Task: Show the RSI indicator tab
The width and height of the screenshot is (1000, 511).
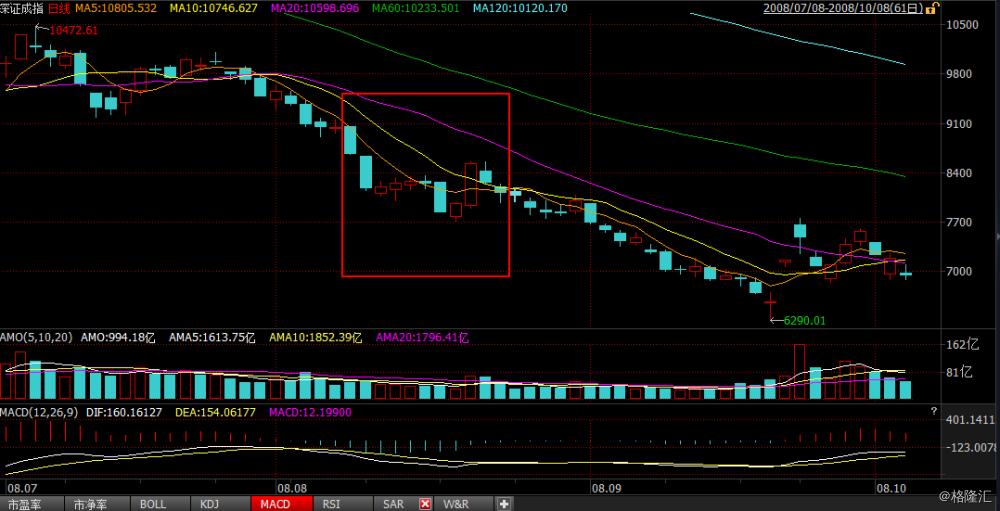Action: (332, 504)
